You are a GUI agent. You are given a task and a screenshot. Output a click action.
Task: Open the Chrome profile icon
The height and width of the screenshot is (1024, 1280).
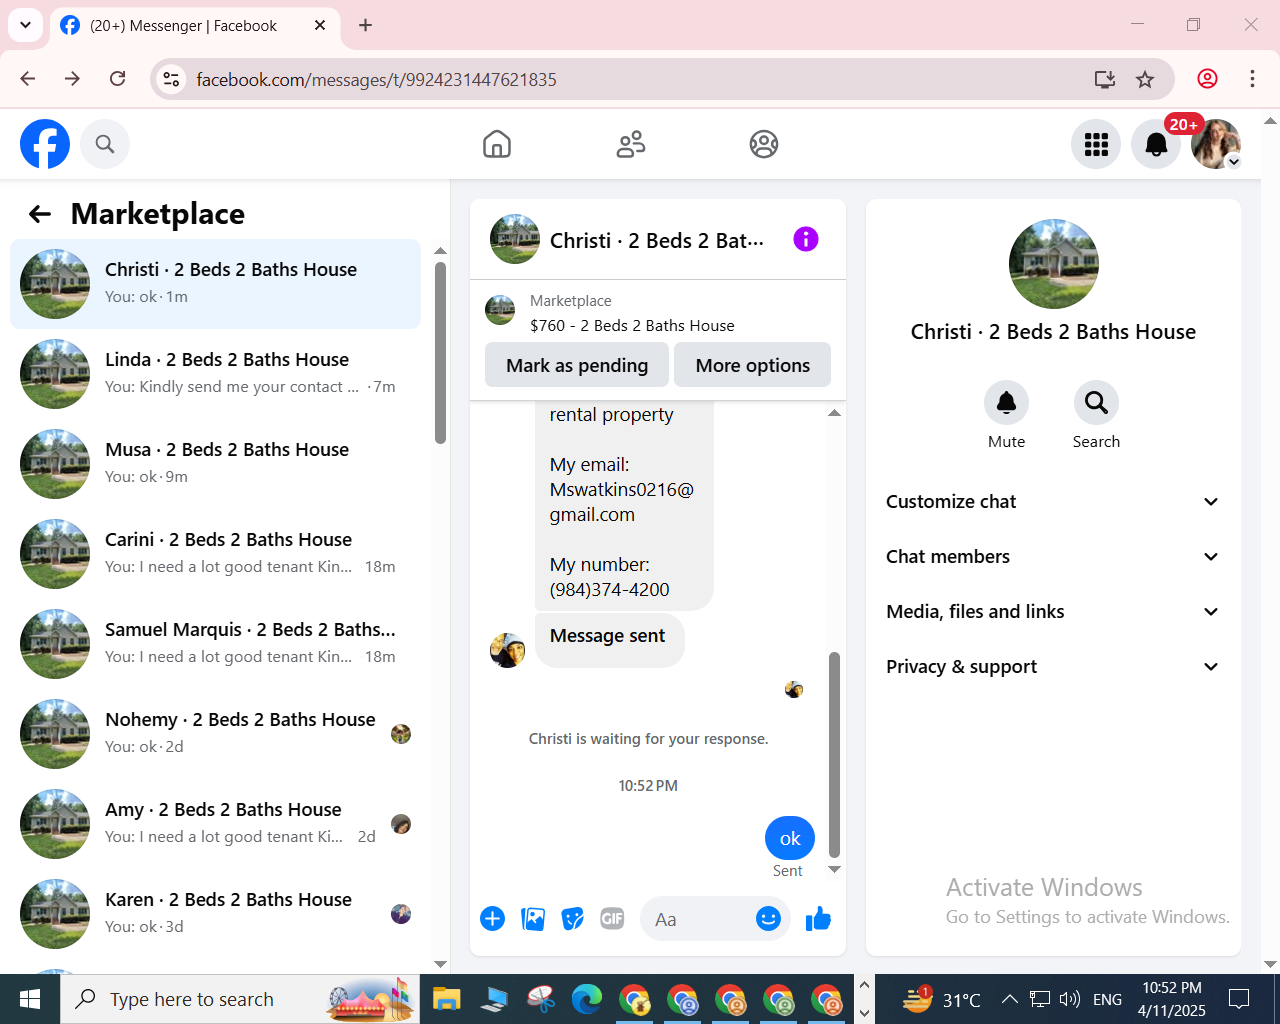(1208, 79)
